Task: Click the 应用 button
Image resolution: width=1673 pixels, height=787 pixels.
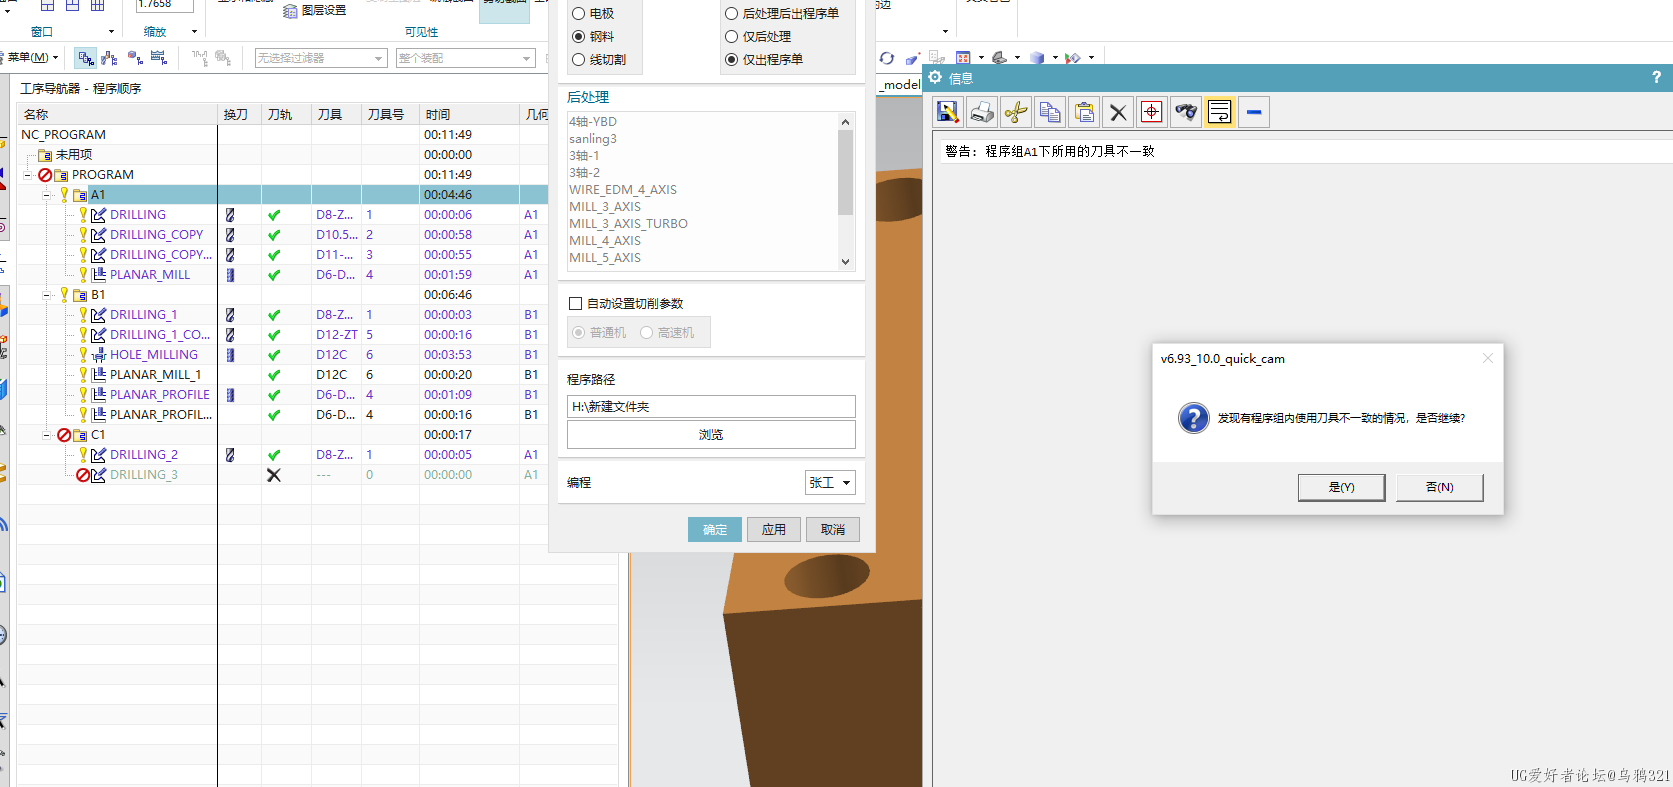Action: tap(774, 530)
